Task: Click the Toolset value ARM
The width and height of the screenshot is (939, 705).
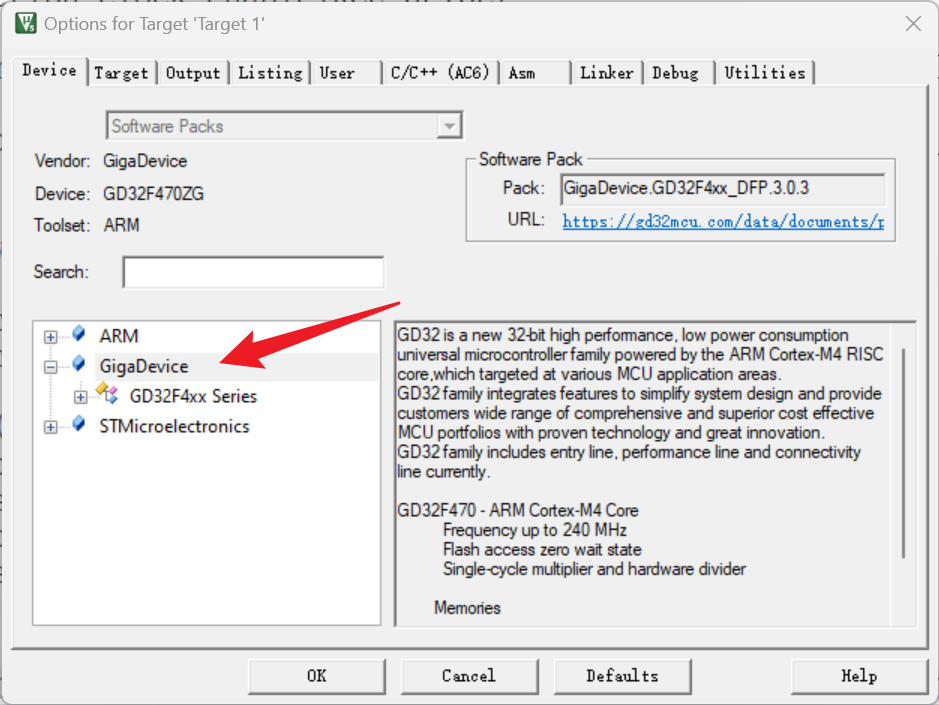Action: coord(122,225)
